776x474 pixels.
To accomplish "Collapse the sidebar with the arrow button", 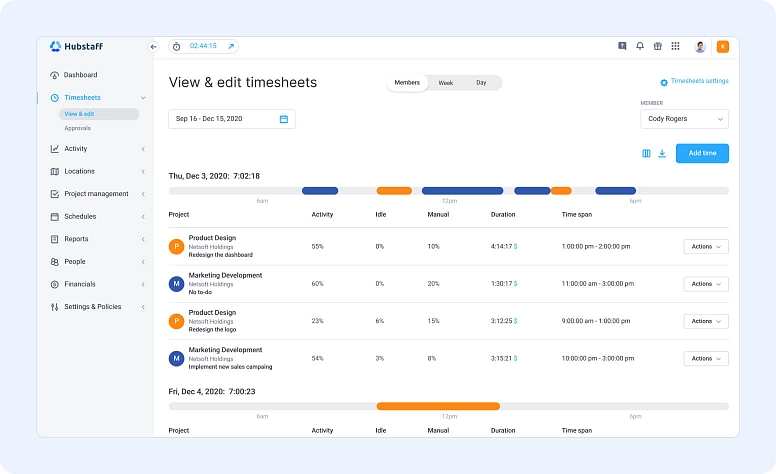I will (153, 46).
